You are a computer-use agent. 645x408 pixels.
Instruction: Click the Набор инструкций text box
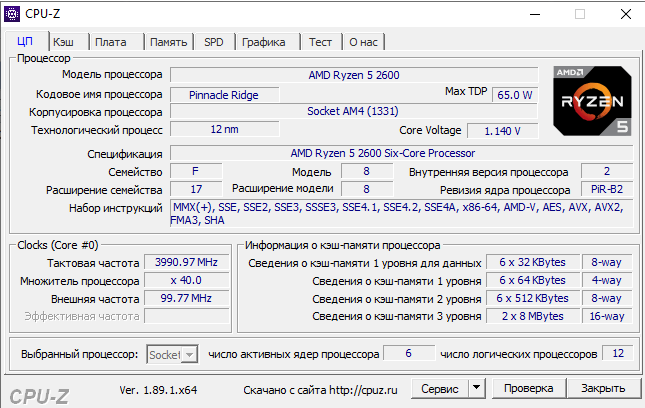pos(401,213)
